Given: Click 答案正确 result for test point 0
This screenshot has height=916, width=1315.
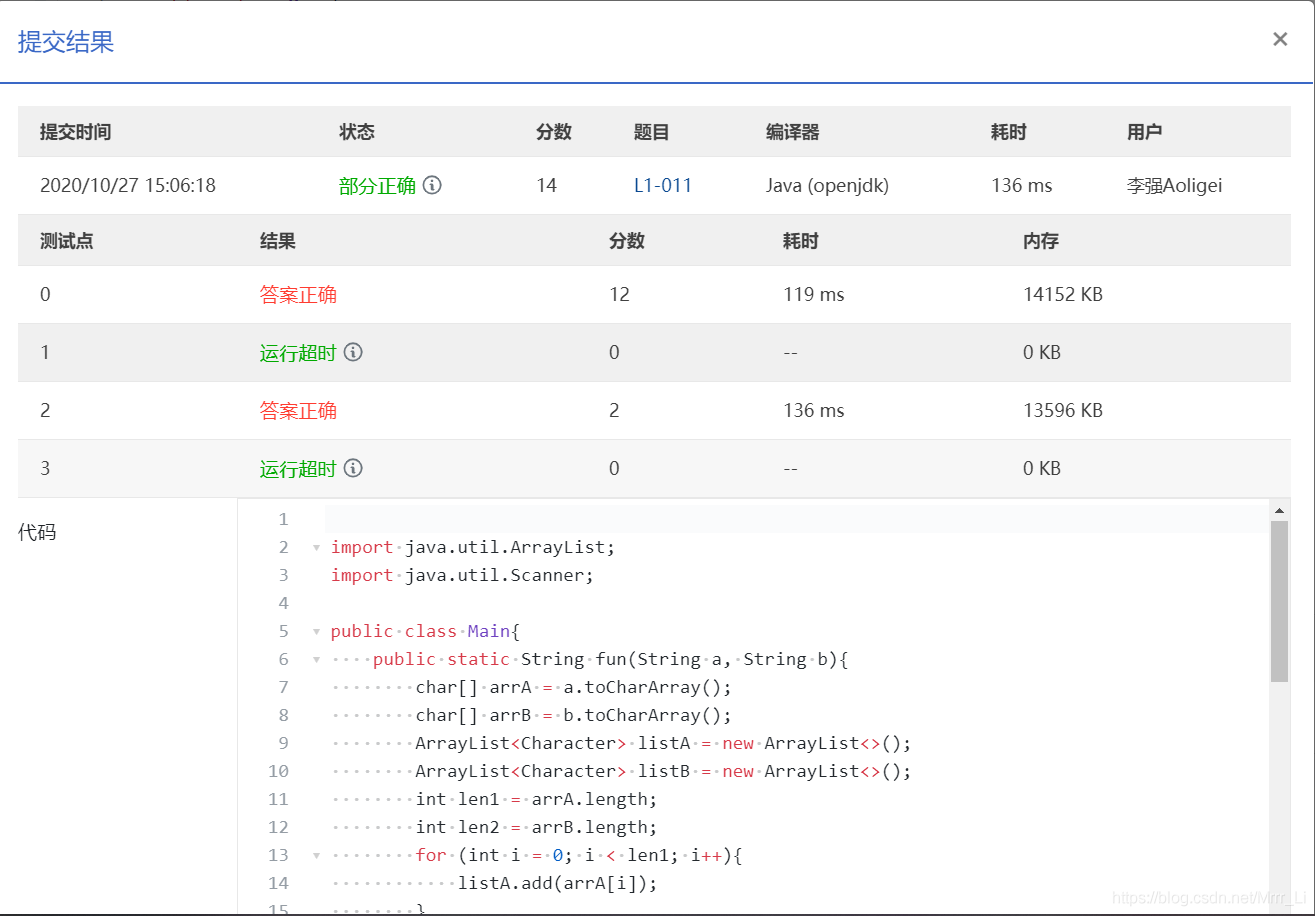Looking at the screenshot, I should pos(298,294).
